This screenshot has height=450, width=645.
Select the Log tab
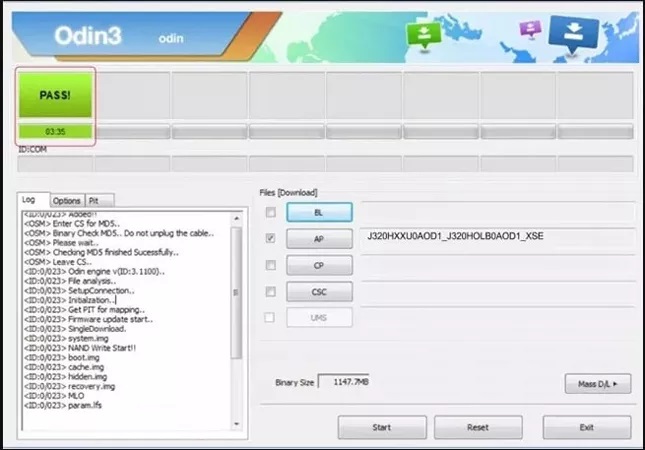(x=31, y=200)
